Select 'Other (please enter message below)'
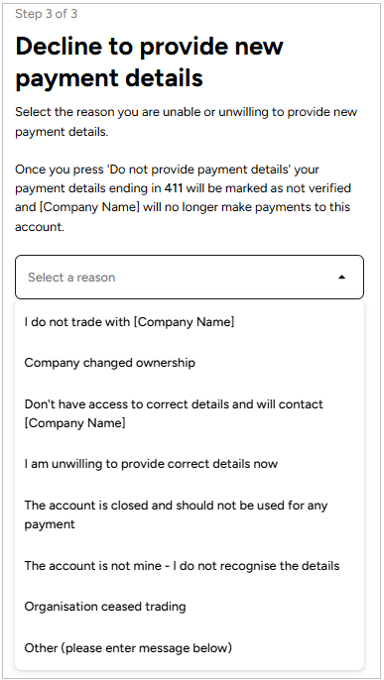The height and width of the screenshot is (680, 384). [x=189, y=647]
